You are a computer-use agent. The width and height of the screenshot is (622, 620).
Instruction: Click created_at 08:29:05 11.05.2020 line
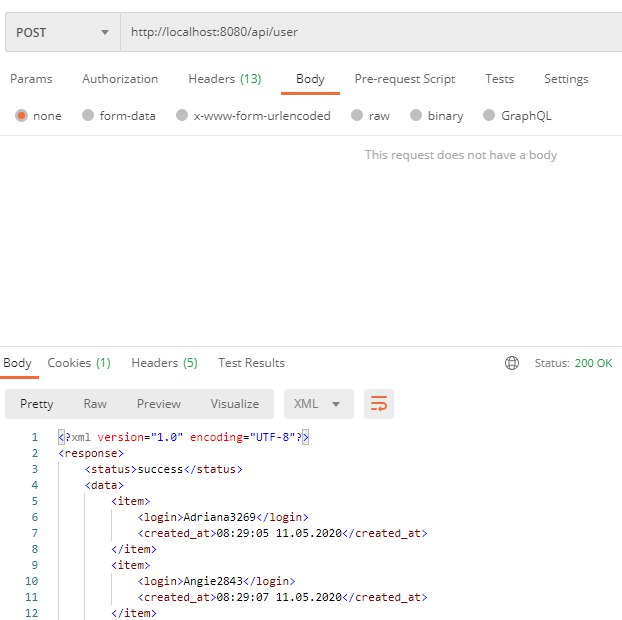pyautogui.click(x=282, y=533)
